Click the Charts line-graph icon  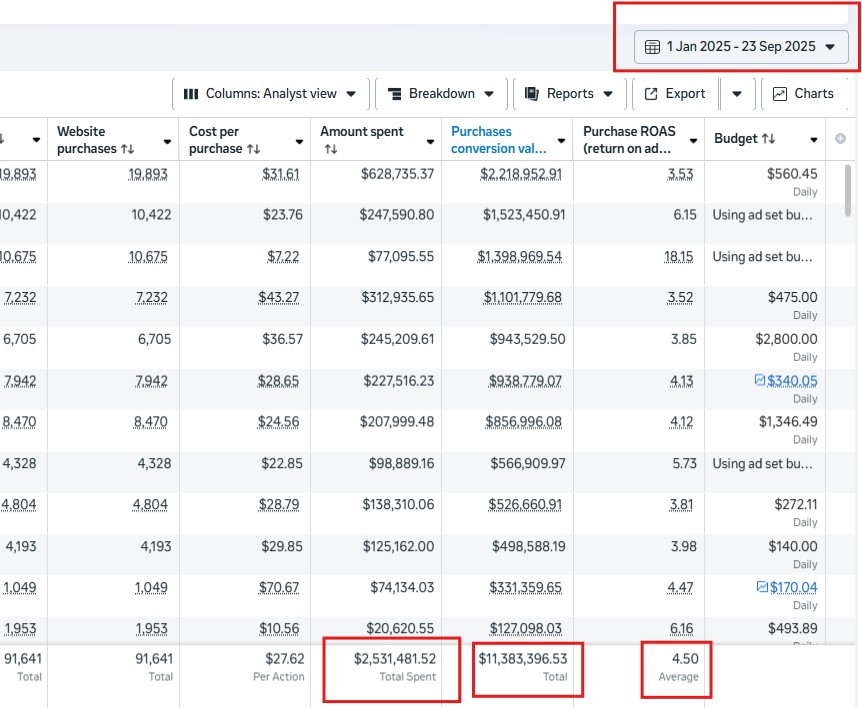(780, 94)
